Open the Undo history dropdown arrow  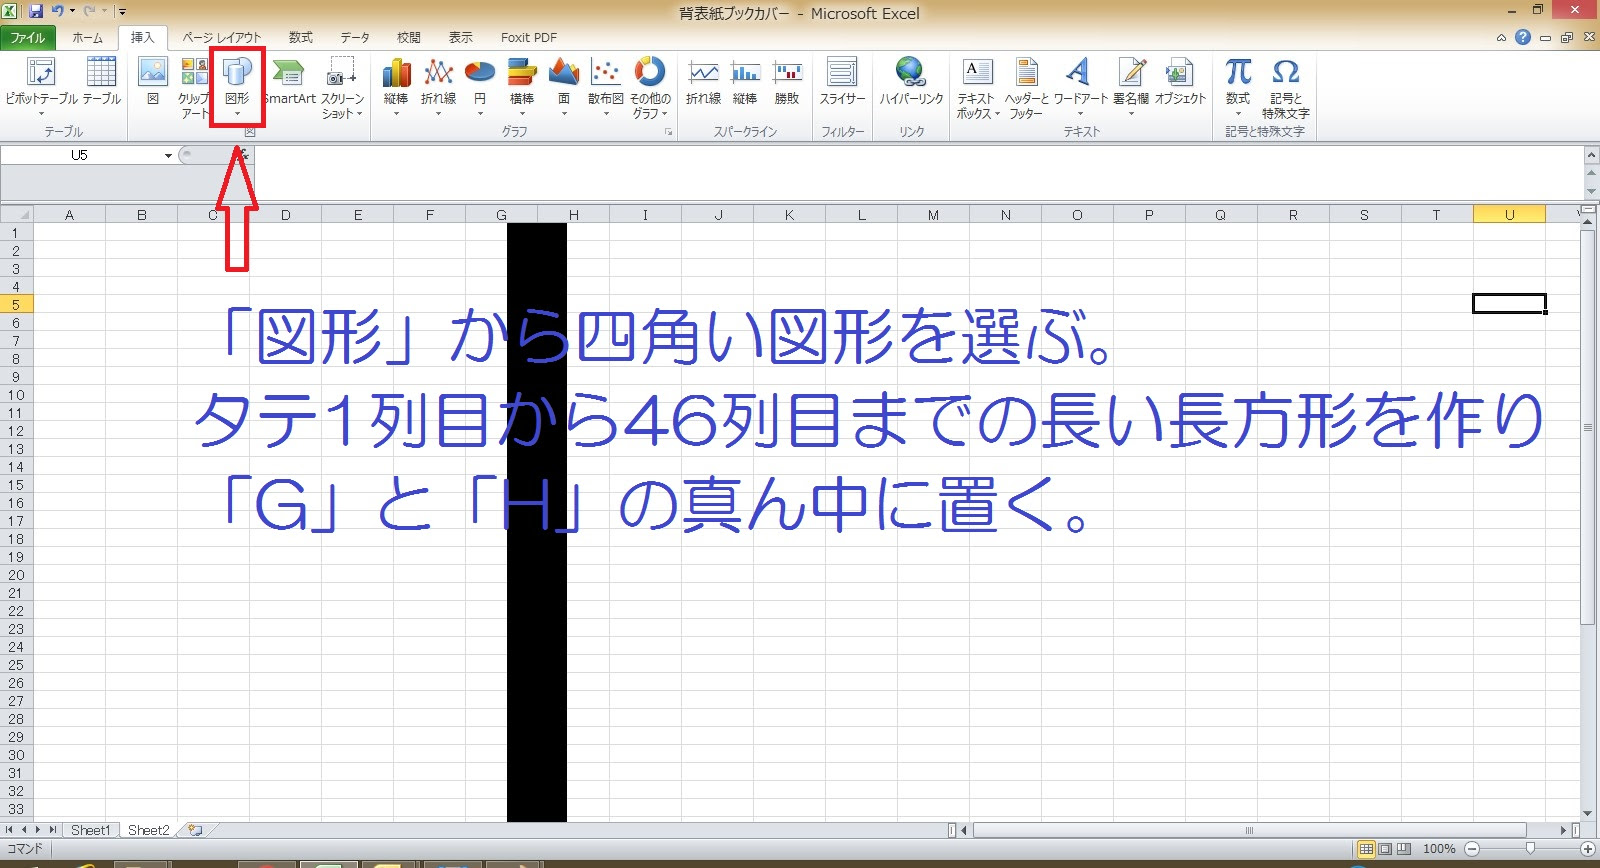pyautogui.click(x=72, y=12)
